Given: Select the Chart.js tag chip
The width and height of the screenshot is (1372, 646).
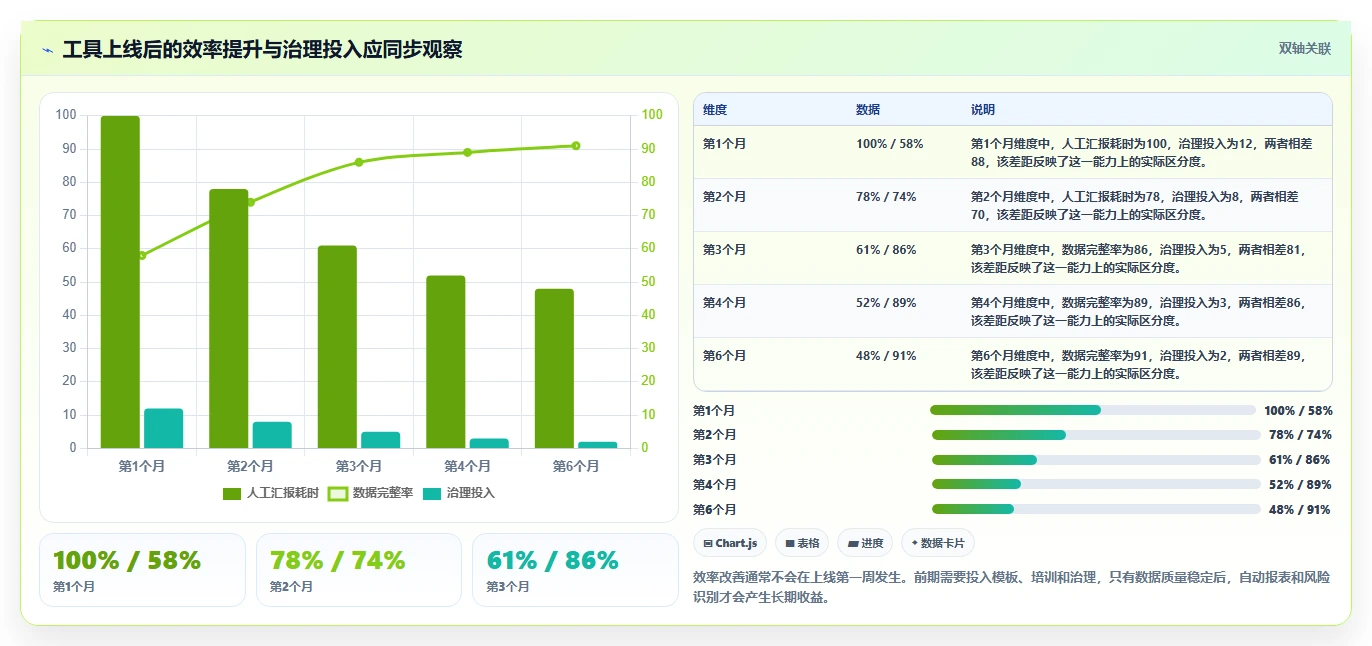Looking at the screenshot, I should (730, 543).
